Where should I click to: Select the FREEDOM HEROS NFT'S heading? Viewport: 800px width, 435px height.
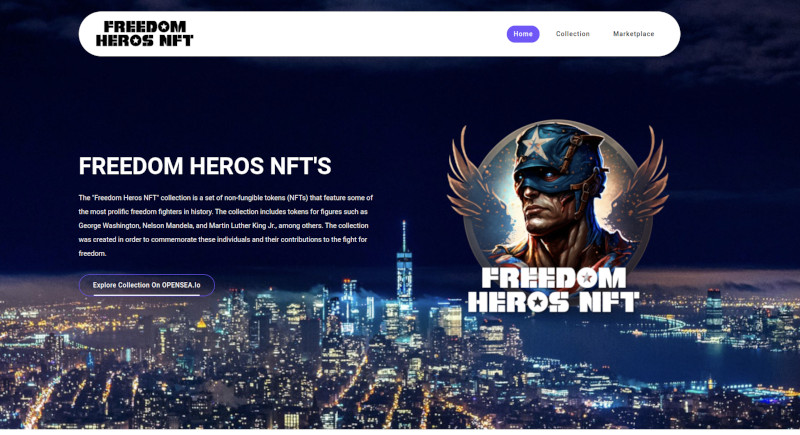point(205,166)
